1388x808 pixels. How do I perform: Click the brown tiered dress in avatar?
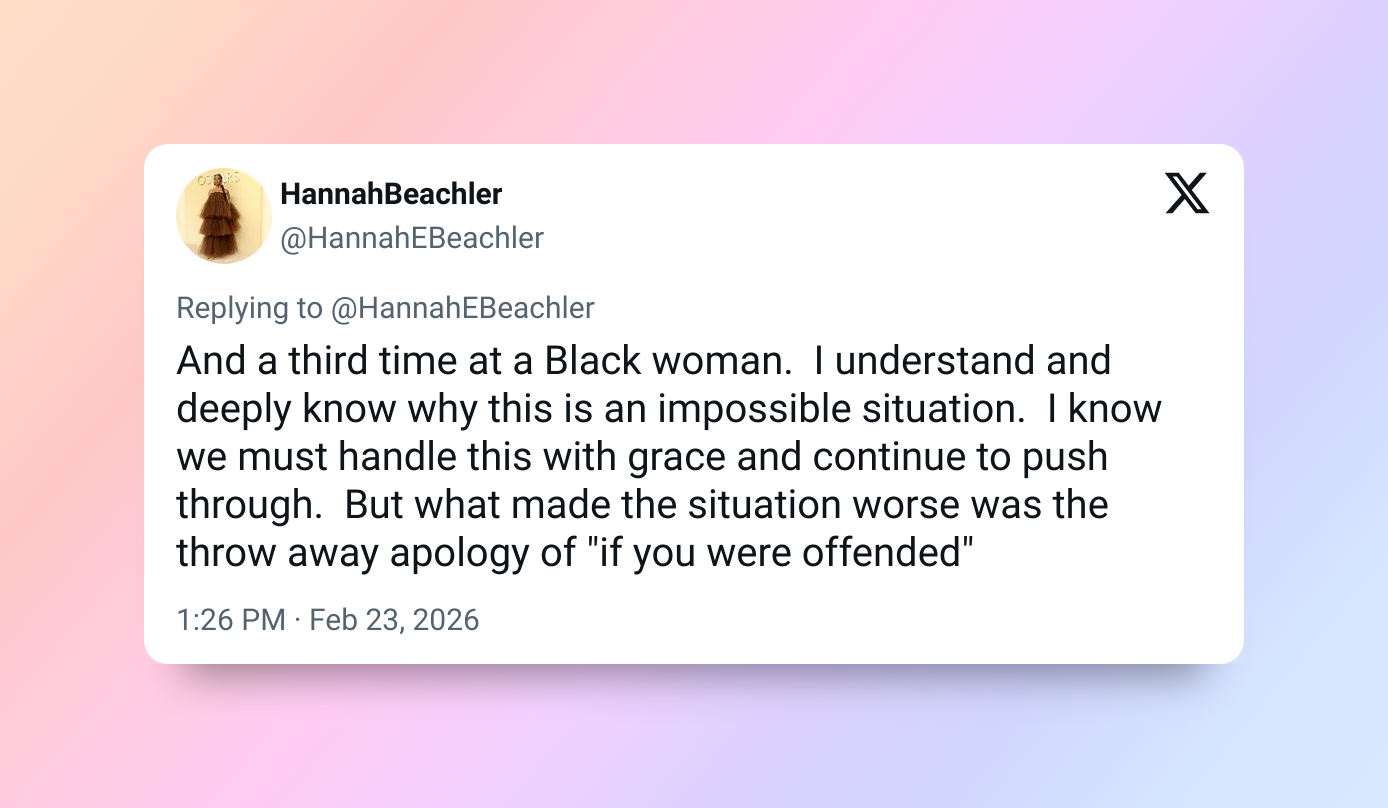[214, 226]
